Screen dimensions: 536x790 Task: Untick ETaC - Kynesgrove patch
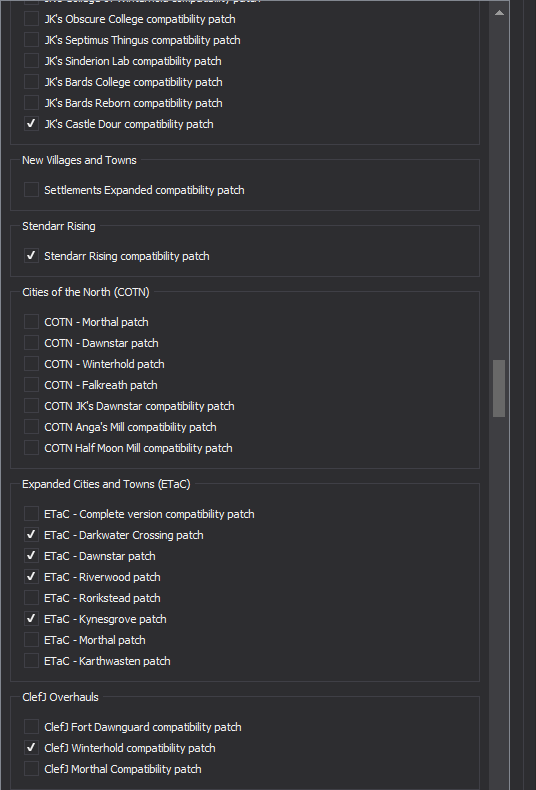click(31, 619)
